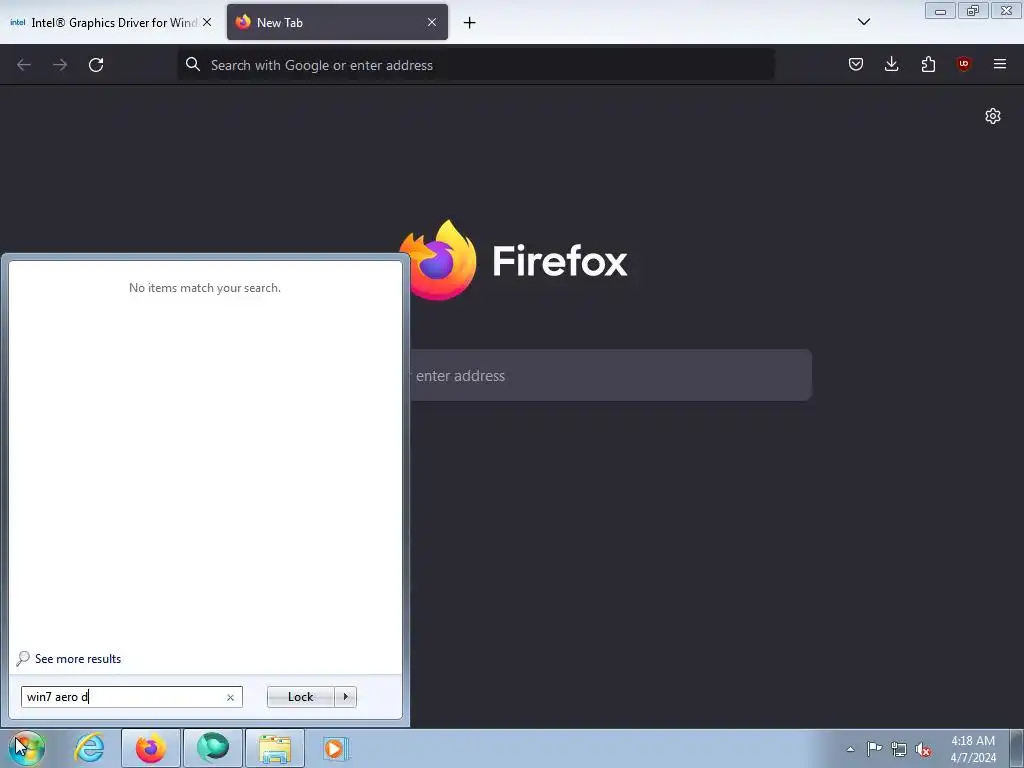Switch to the Intel Graphics Driver tab
The image size is (1024, 768).
pos(111,22)
